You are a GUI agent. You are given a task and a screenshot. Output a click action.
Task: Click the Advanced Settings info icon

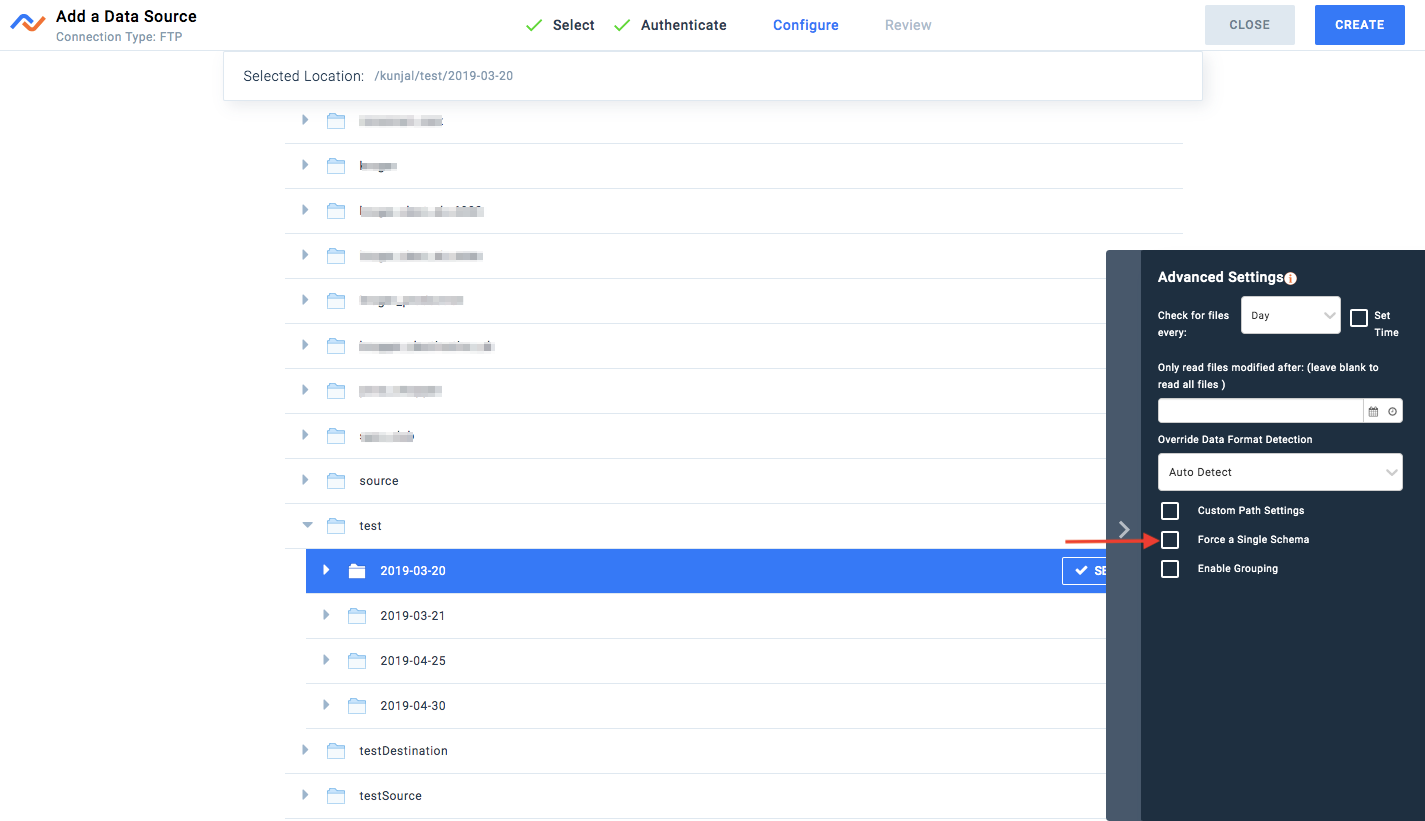click(1290, 279)
